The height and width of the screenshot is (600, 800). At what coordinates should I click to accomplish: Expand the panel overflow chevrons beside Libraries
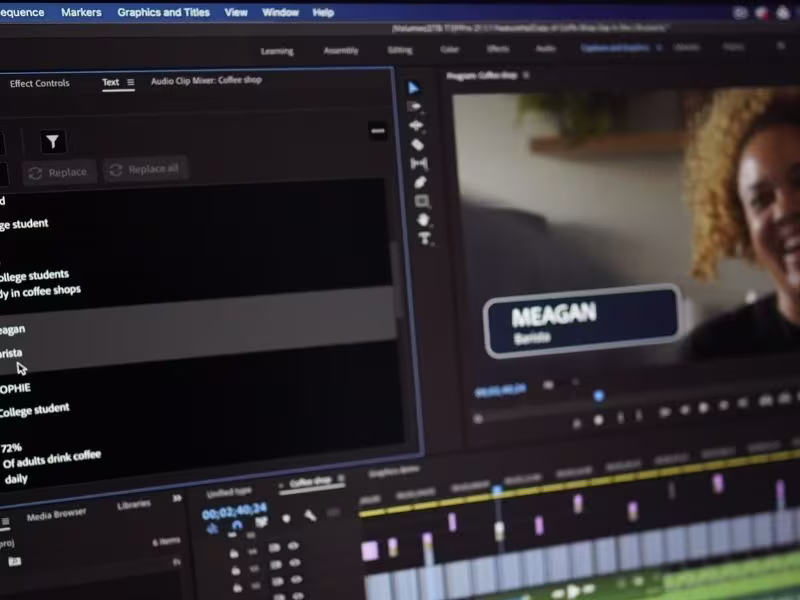coord(177,498)
